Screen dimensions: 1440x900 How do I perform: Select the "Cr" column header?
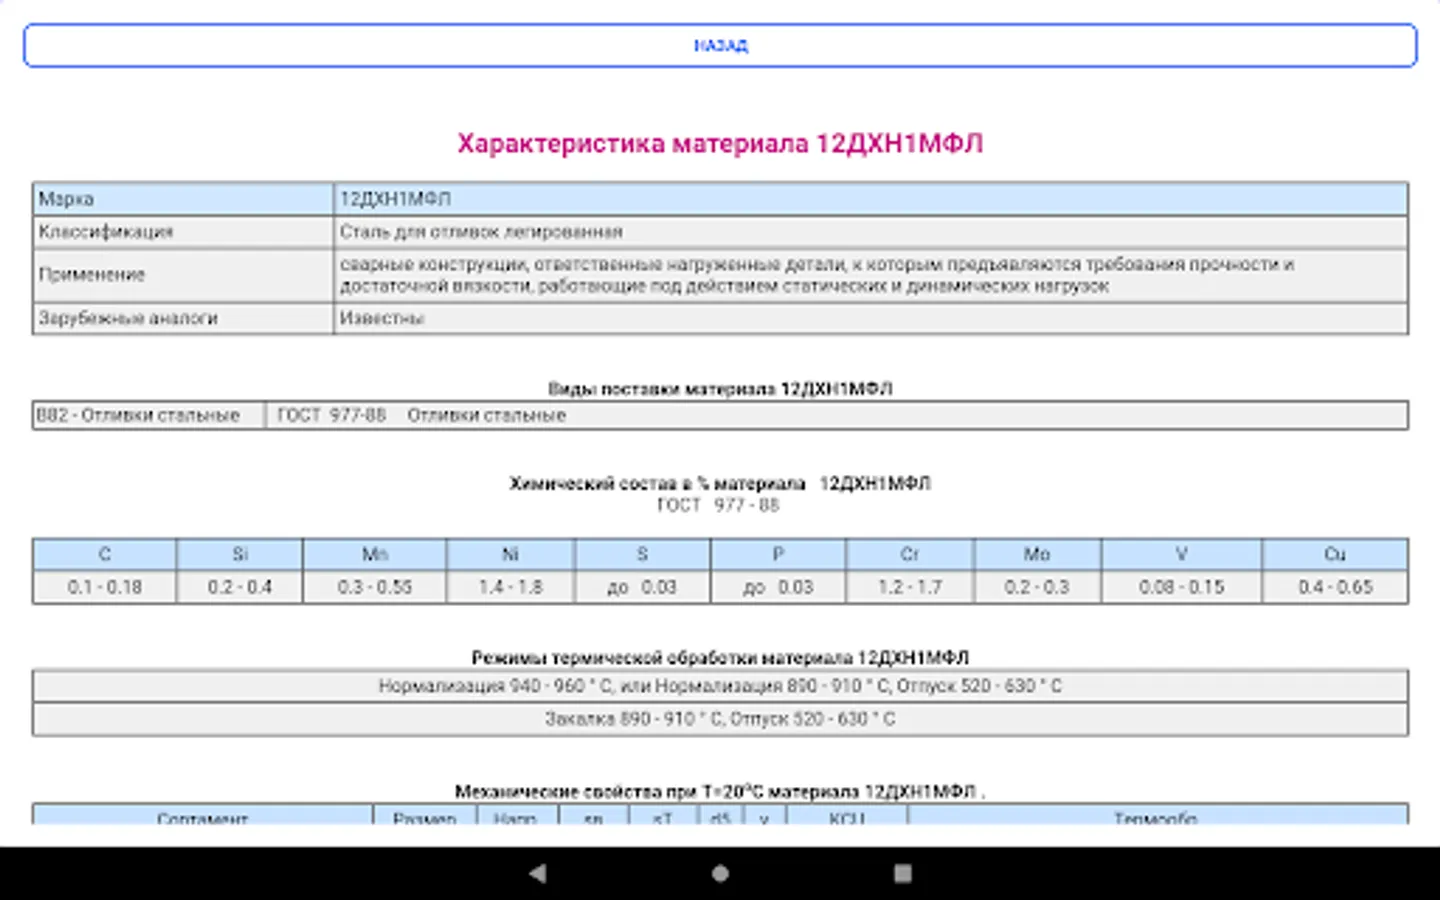pyautogui.click(x=910, y=554)
